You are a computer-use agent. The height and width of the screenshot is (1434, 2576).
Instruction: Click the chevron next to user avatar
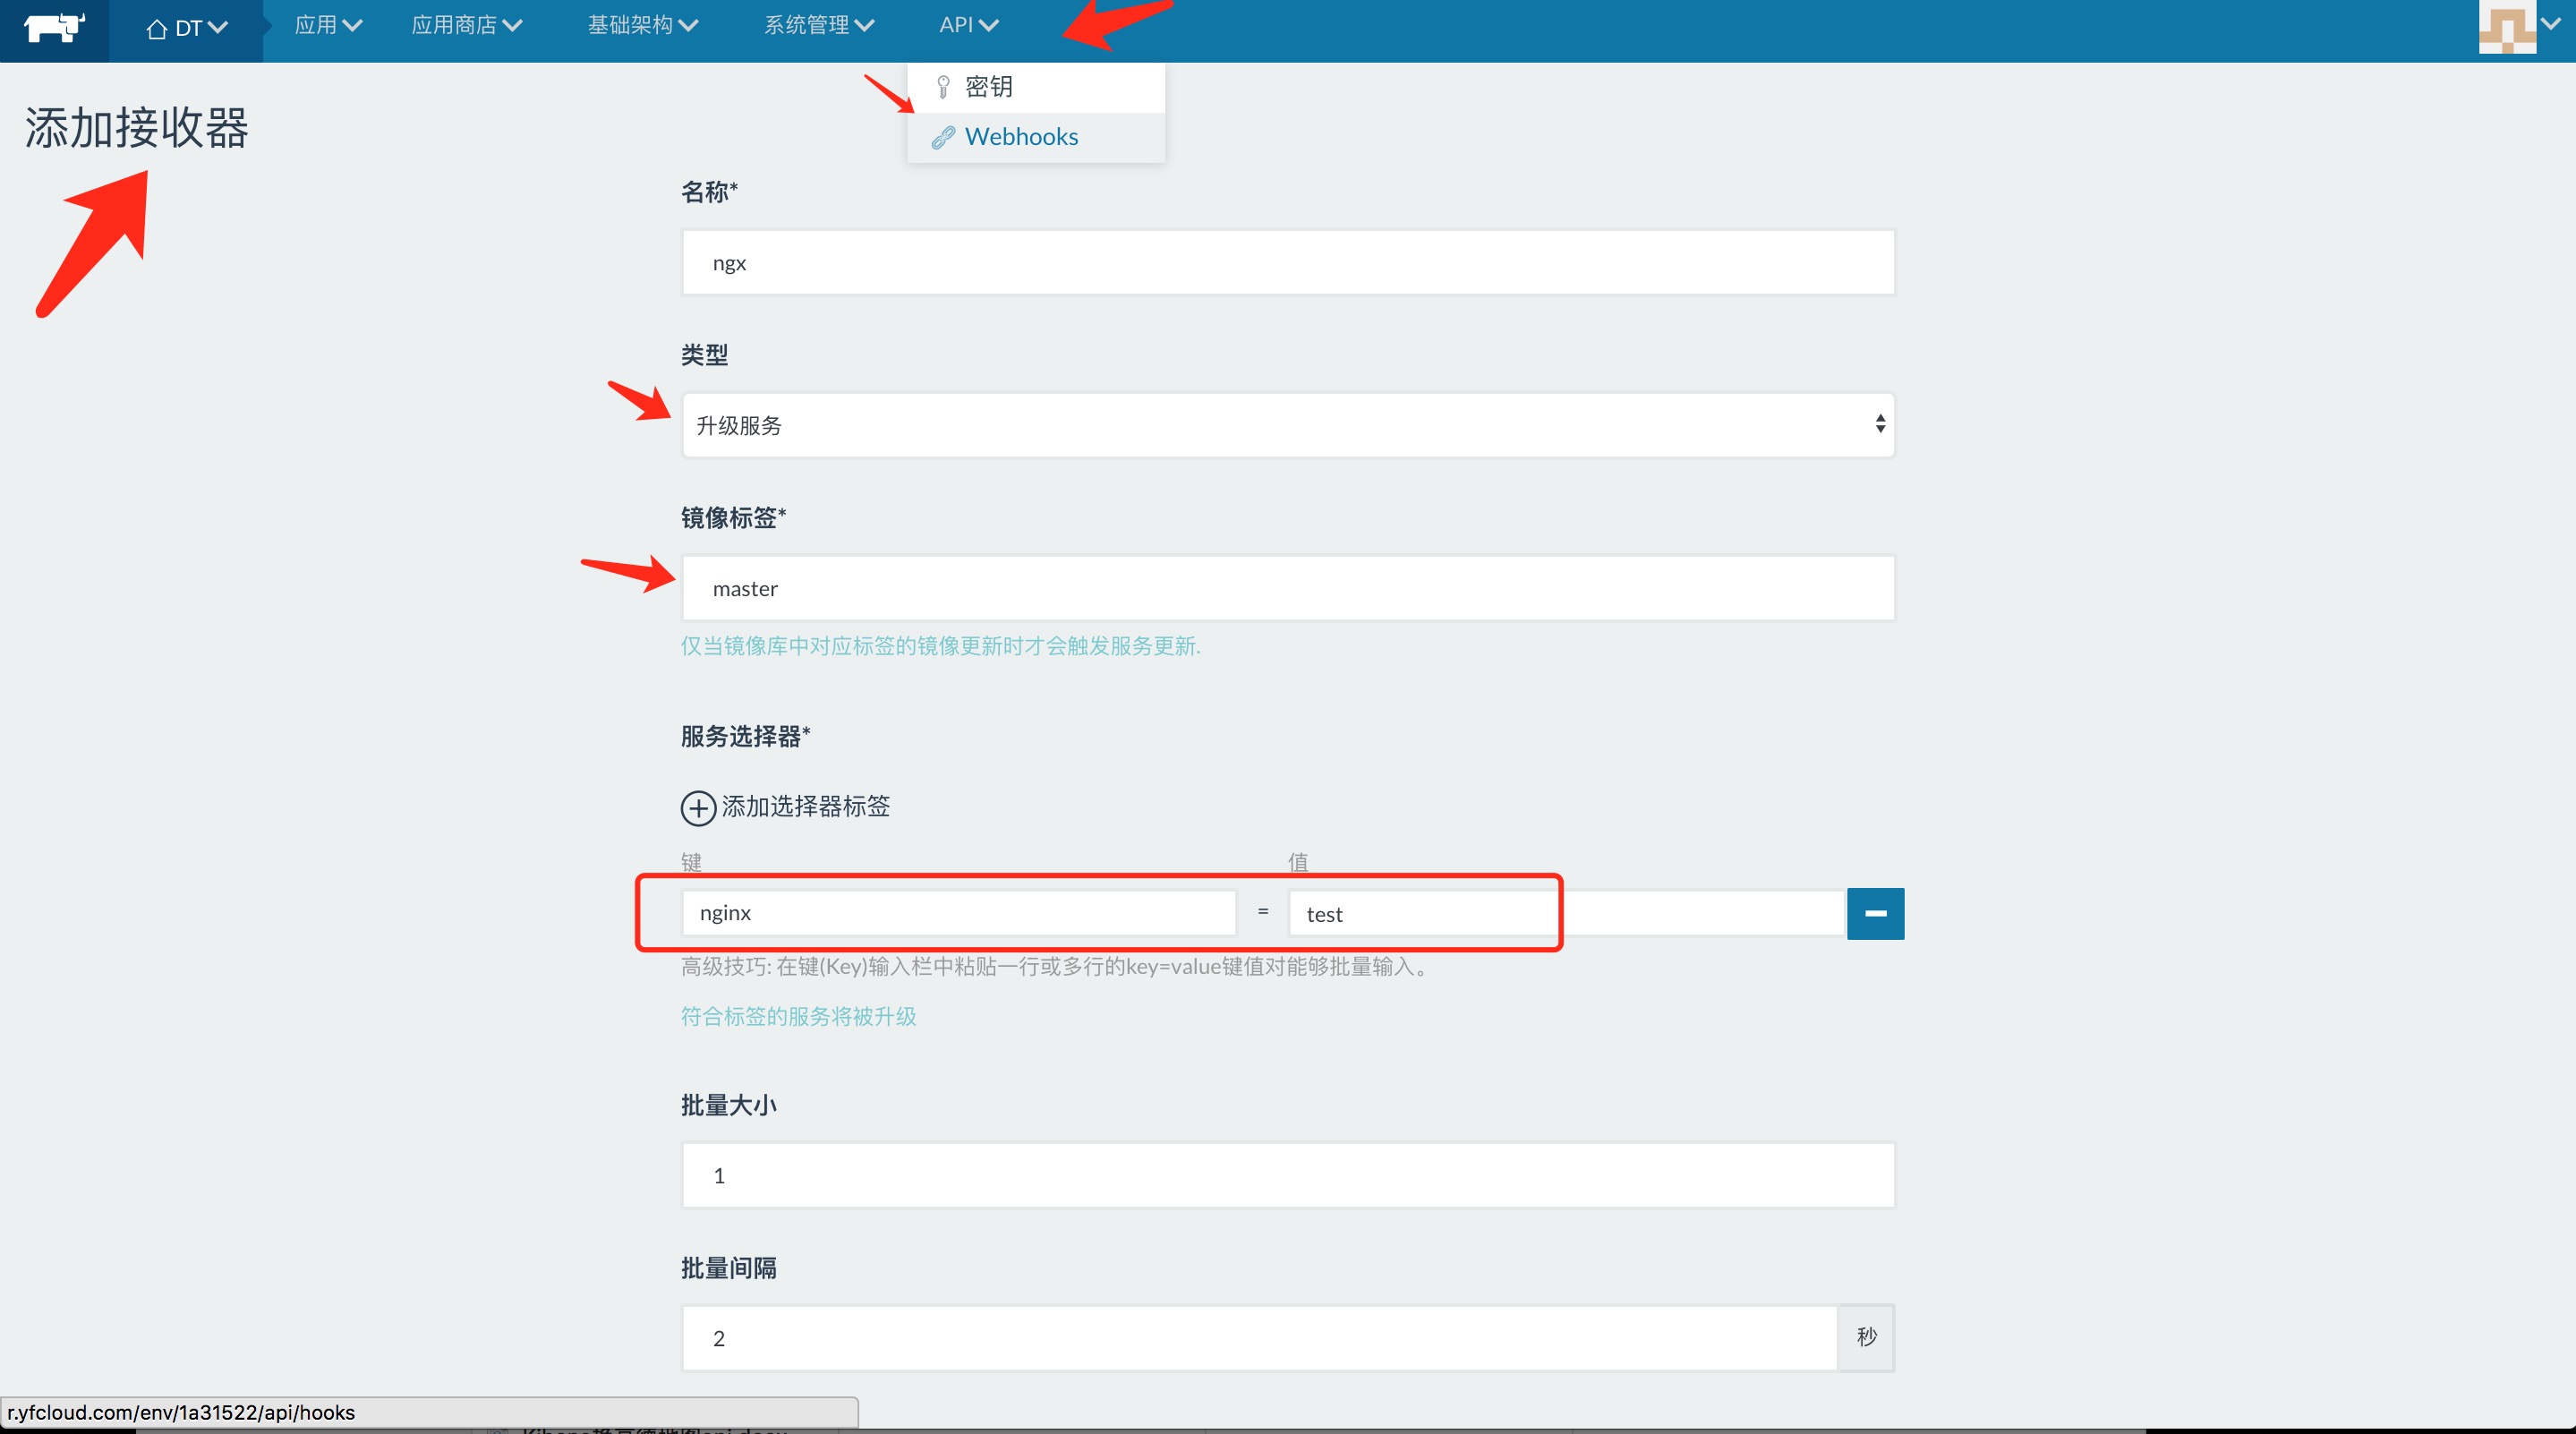2551,24
